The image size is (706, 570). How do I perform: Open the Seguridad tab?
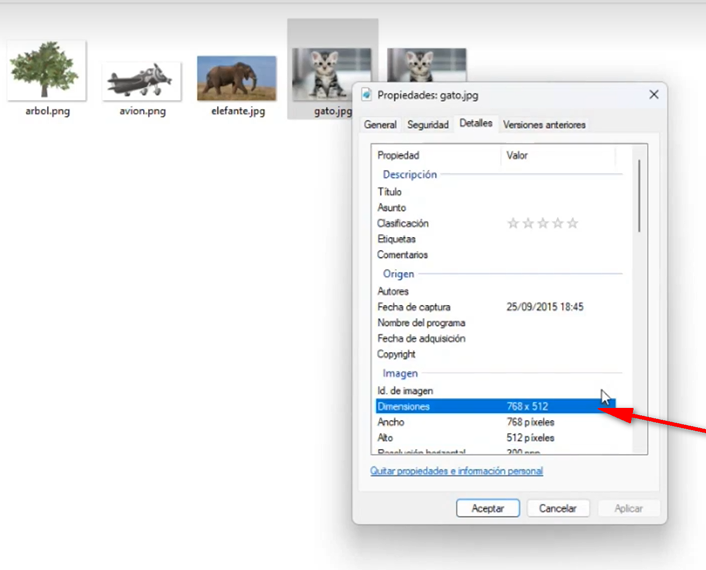point(428,125)
